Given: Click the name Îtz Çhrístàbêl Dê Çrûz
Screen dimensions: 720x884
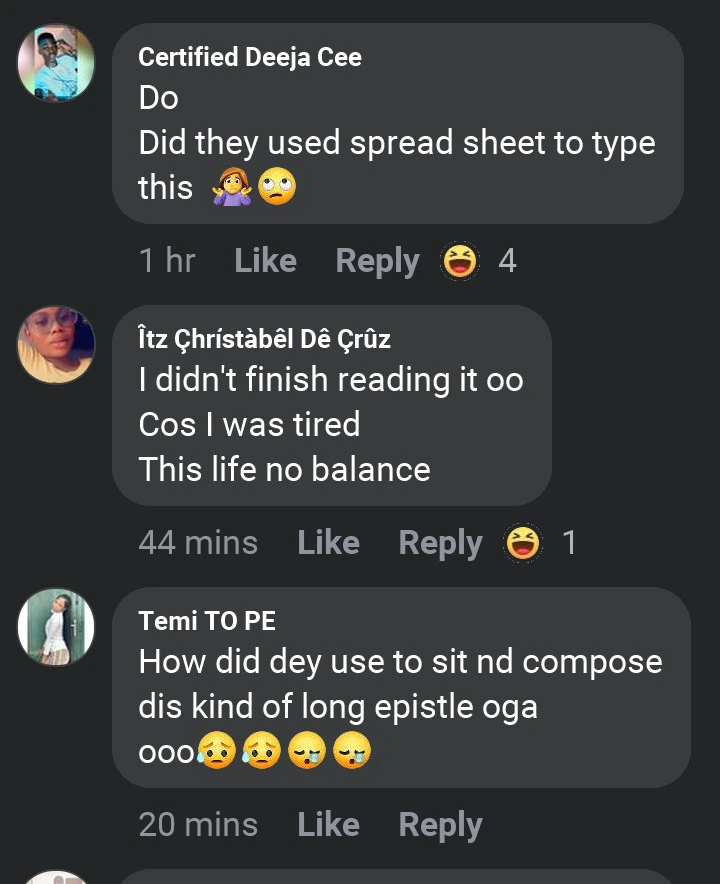Looking at the screenshot, I should pos(264,339).
